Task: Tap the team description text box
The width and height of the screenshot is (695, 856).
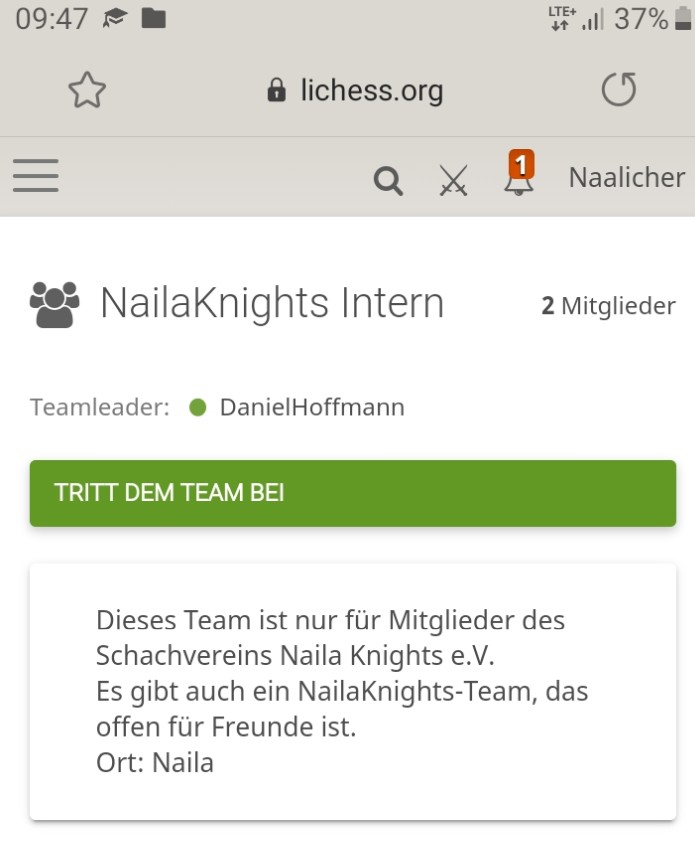Action: [353, 692]
